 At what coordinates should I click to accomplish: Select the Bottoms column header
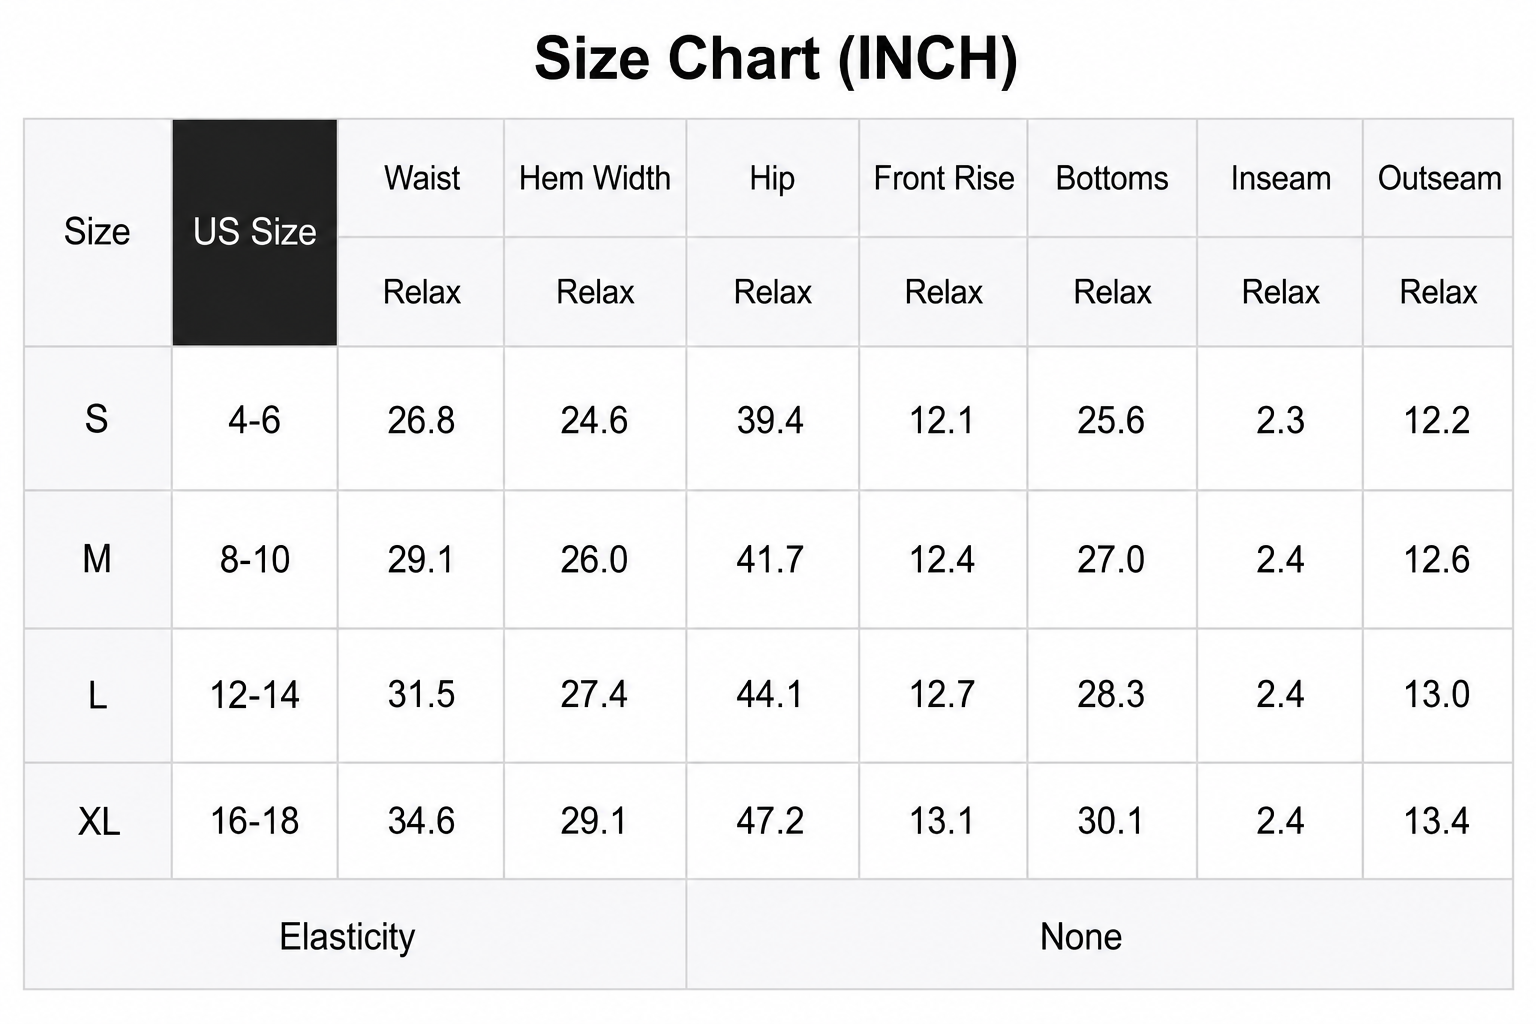click(x=1112, y=178)
